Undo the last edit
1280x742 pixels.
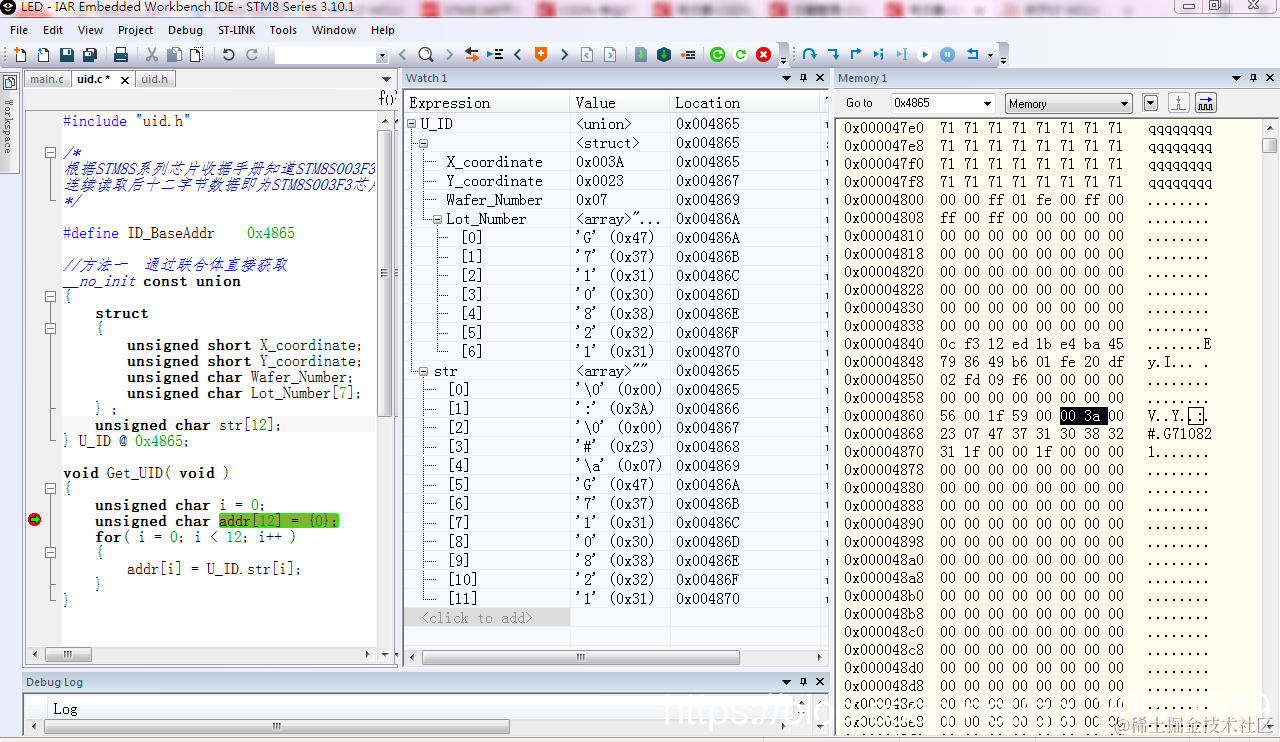(229, 55)
